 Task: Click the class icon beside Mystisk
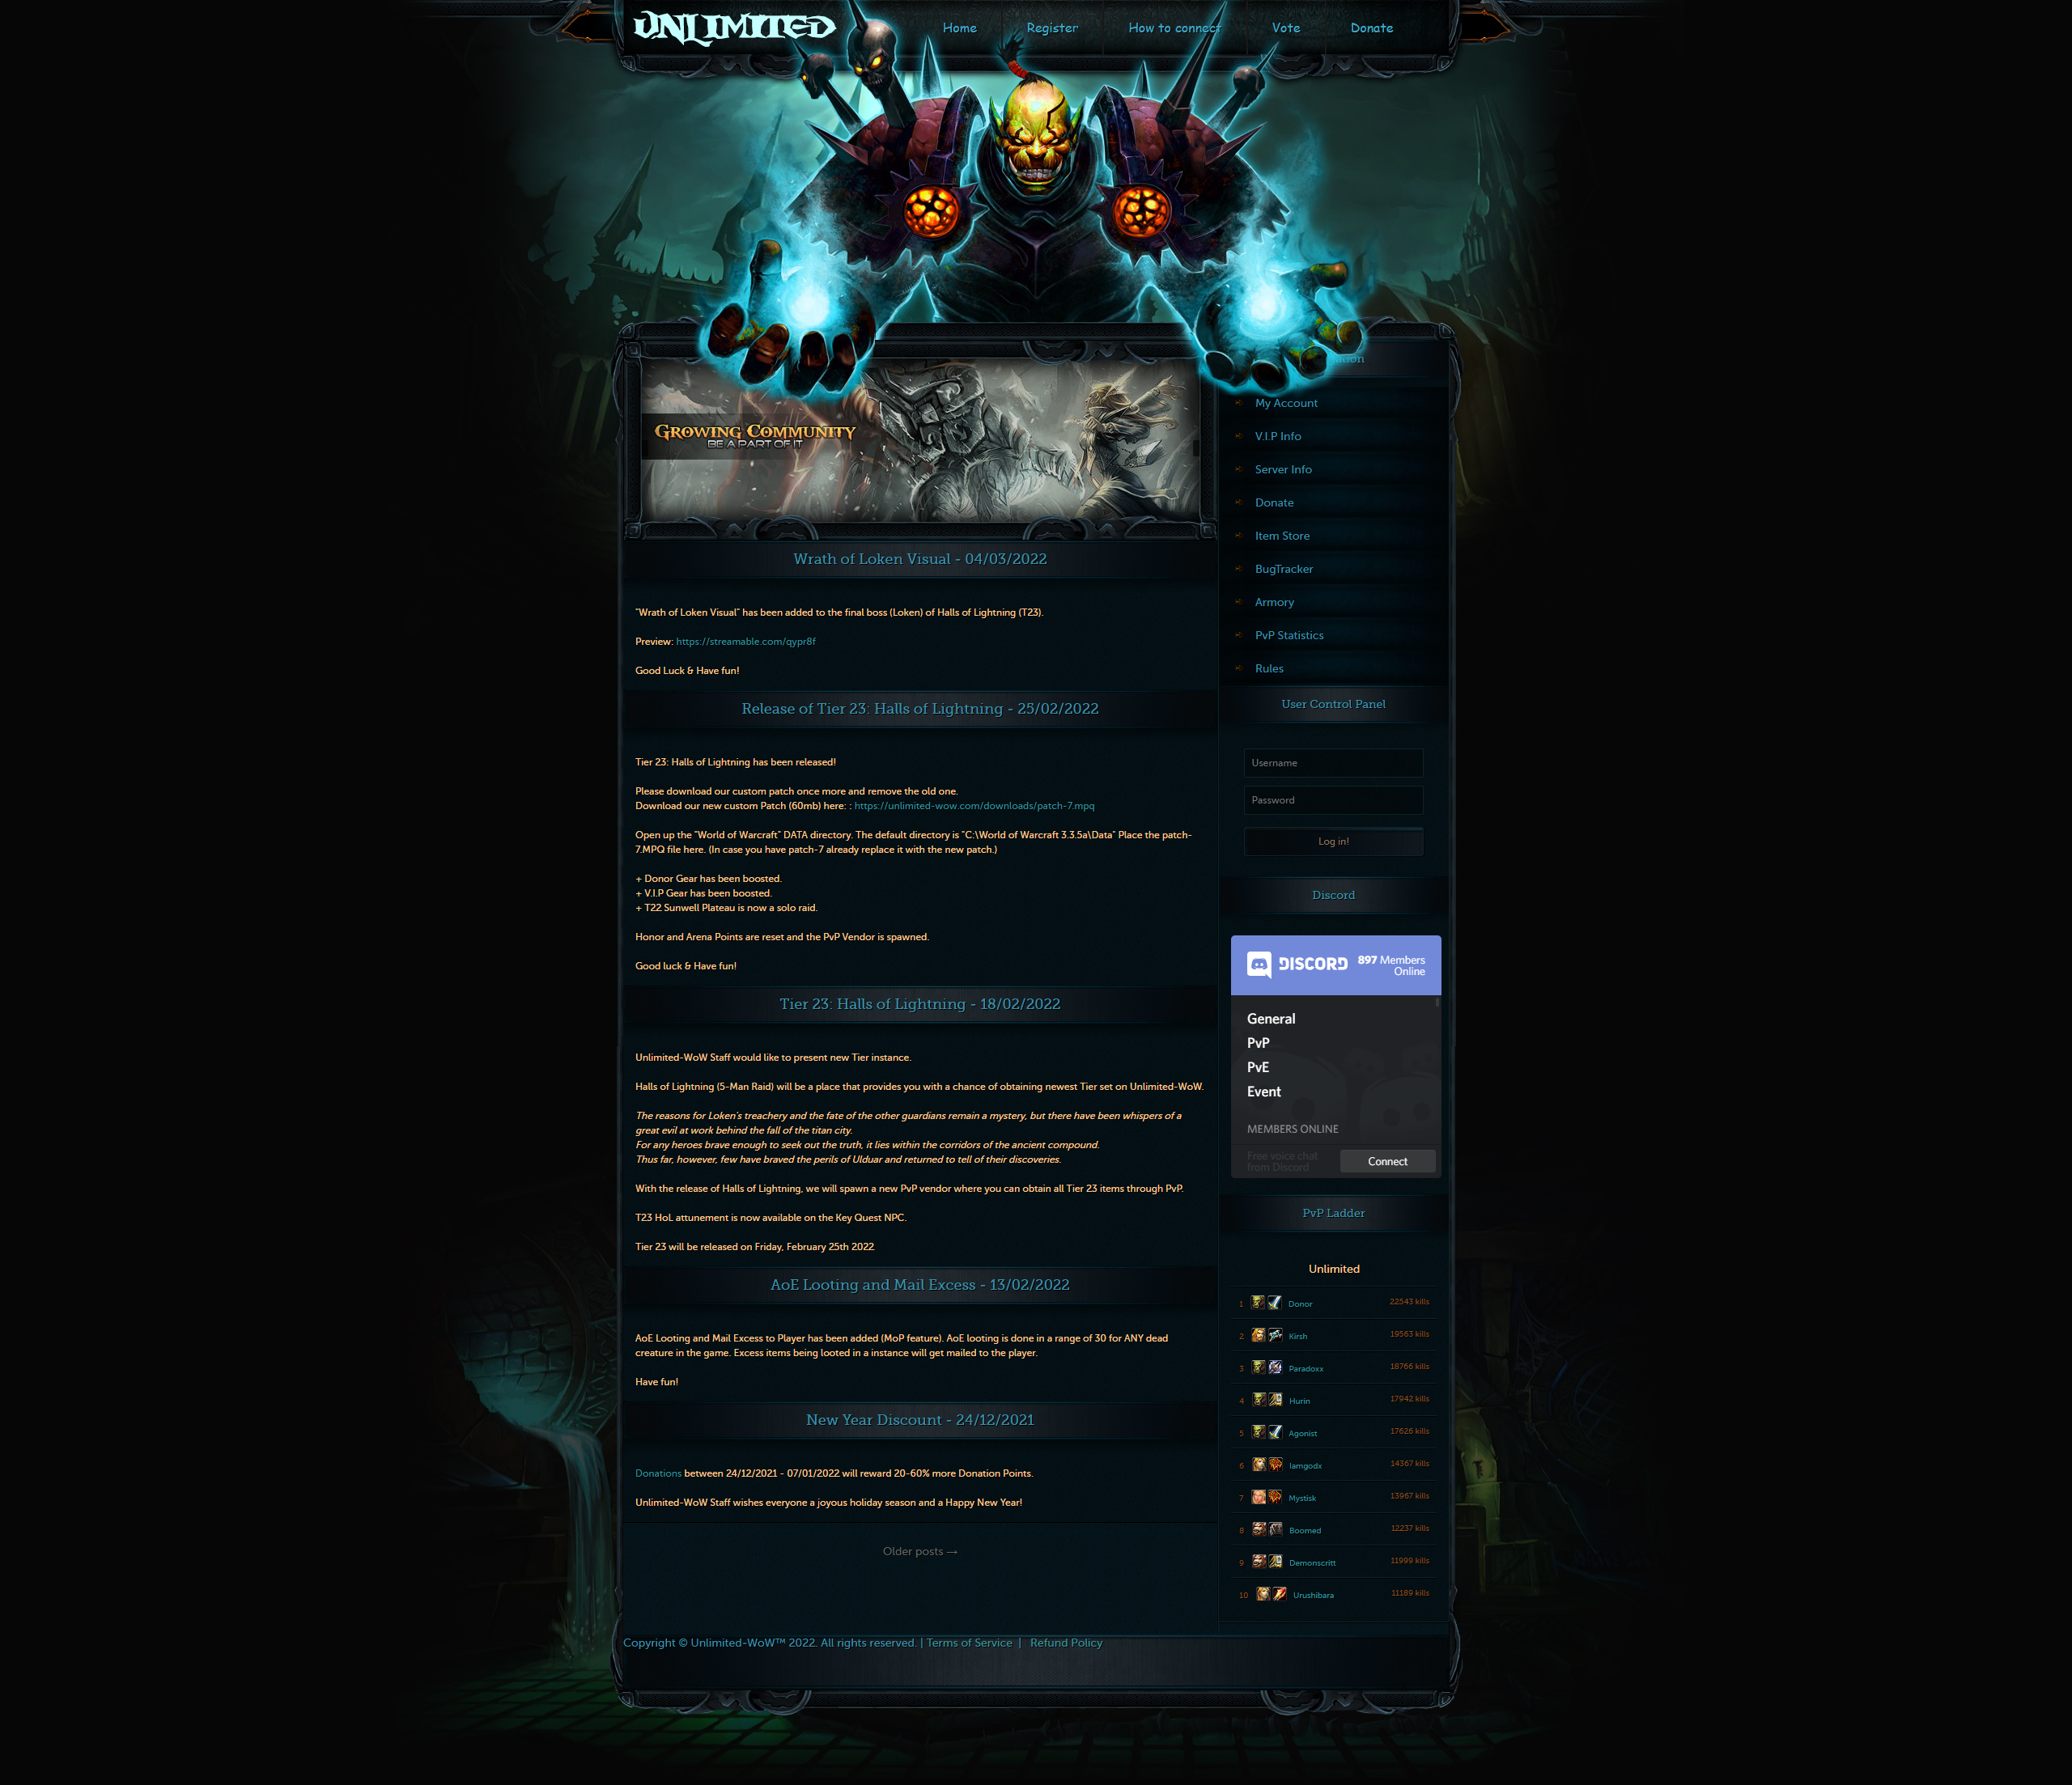(x=1274, y=1497)
